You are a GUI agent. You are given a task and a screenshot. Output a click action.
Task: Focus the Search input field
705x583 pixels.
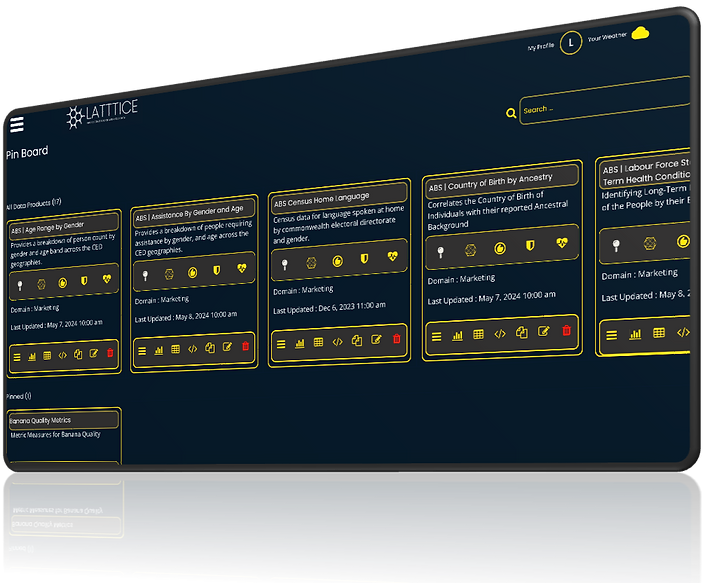[x=605, y=101]
